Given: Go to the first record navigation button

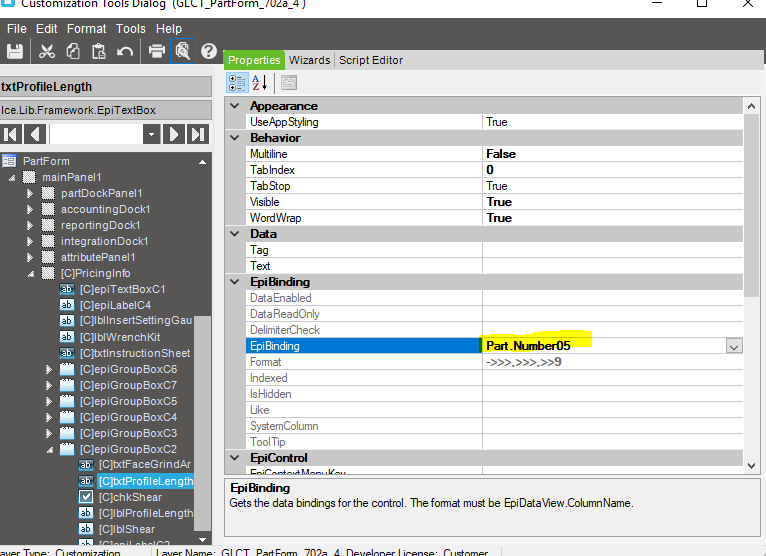Looking at the screenshot, I should 11,134.
